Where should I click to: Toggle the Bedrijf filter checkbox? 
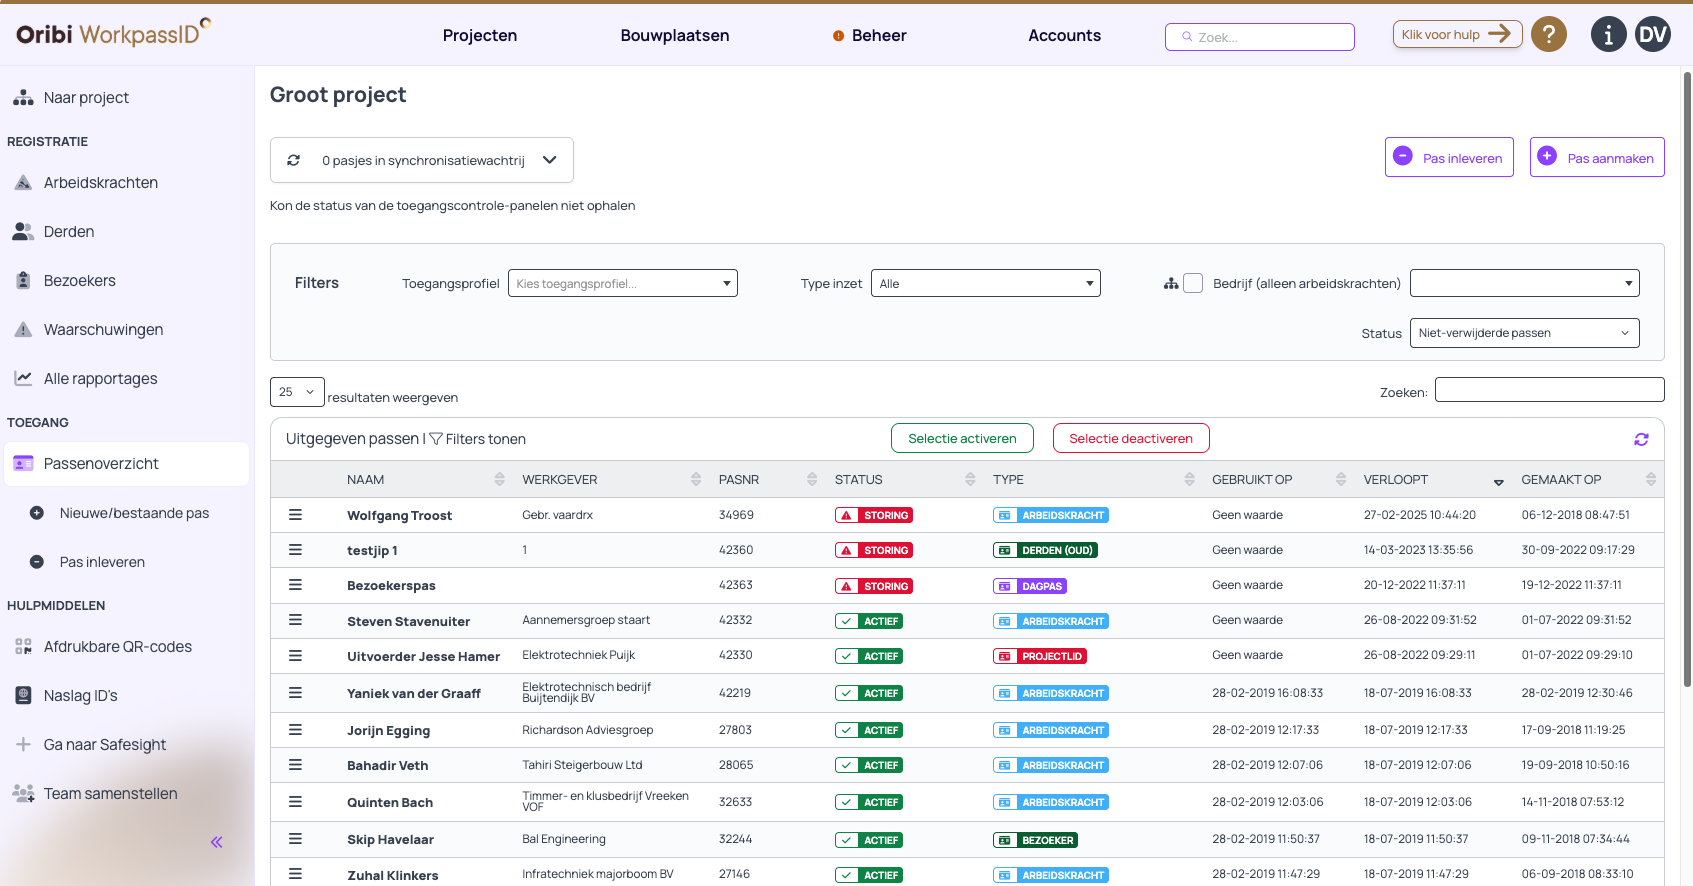pos(1193,283)
